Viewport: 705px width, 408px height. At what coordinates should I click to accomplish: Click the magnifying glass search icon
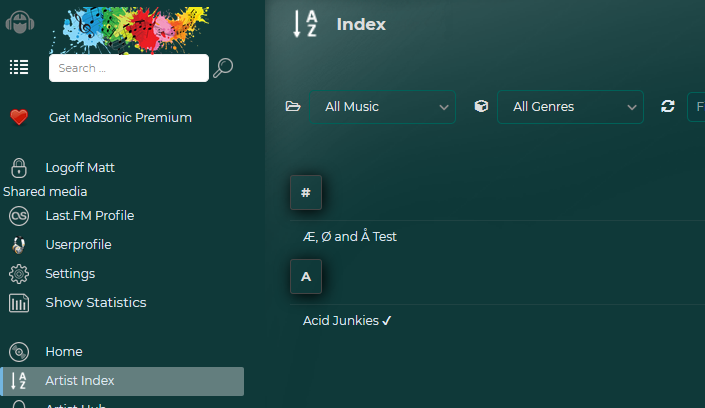(x=224, y=67)
